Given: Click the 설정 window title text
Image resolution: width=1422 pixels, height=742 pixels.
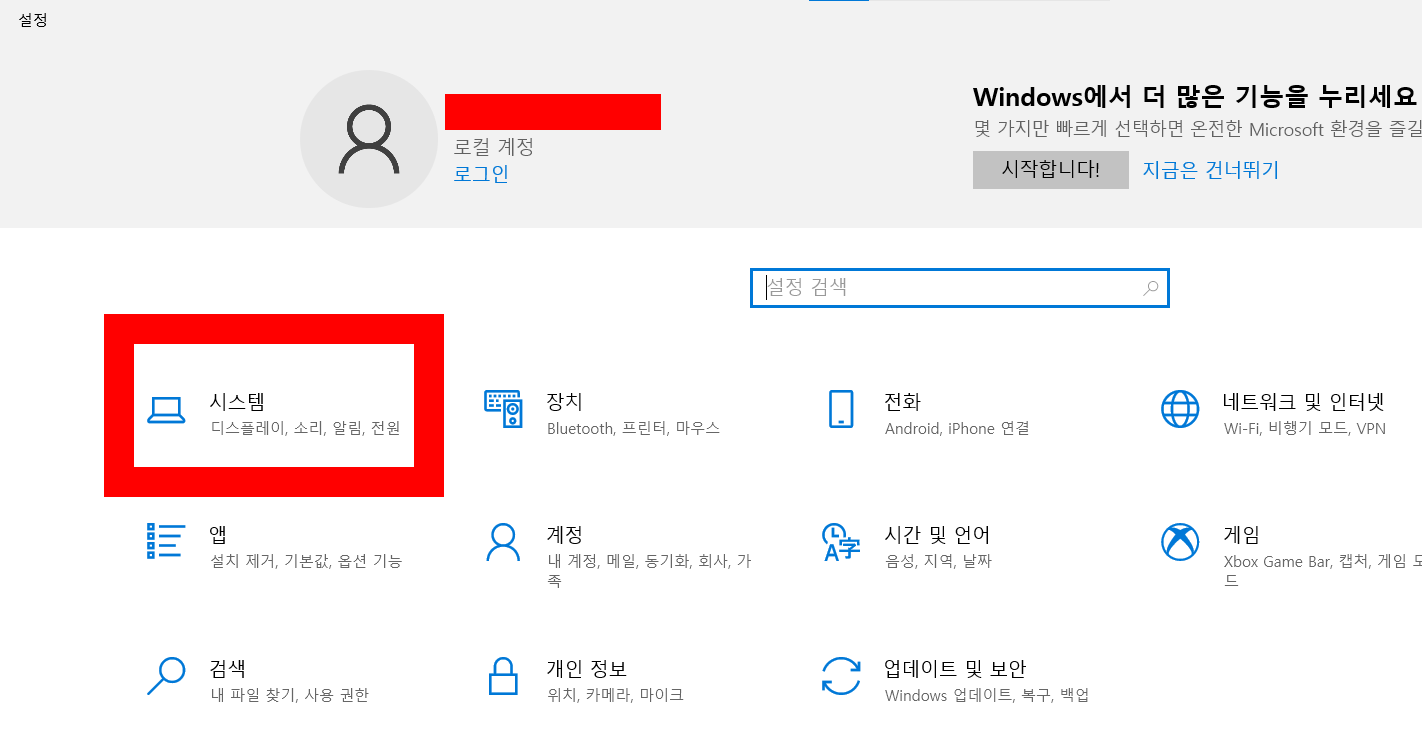Looking at the screenshot, I should [33, 19].
